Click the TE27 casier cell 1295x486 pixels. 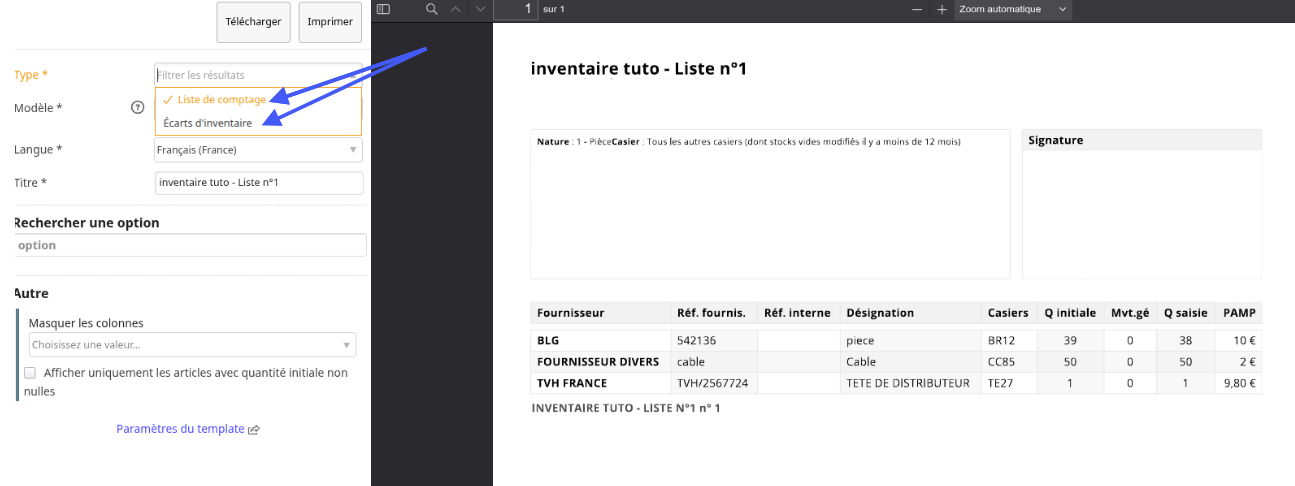pos(1008,383)
